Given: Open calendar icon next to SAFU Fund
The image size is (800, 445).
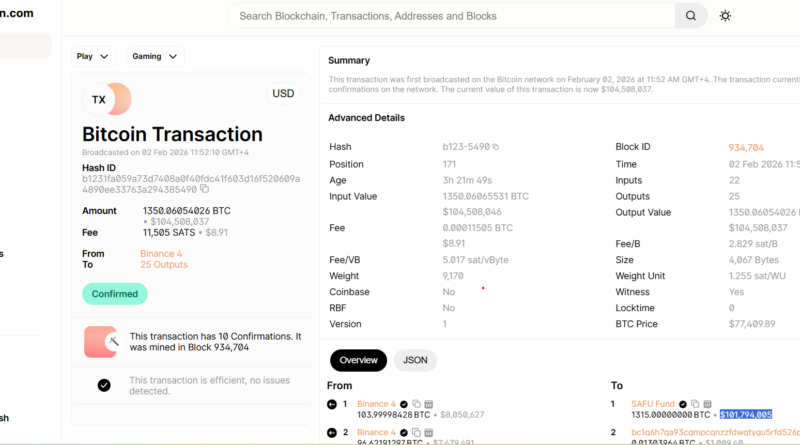Looking at the screenshot, I should tap(707, 404).
